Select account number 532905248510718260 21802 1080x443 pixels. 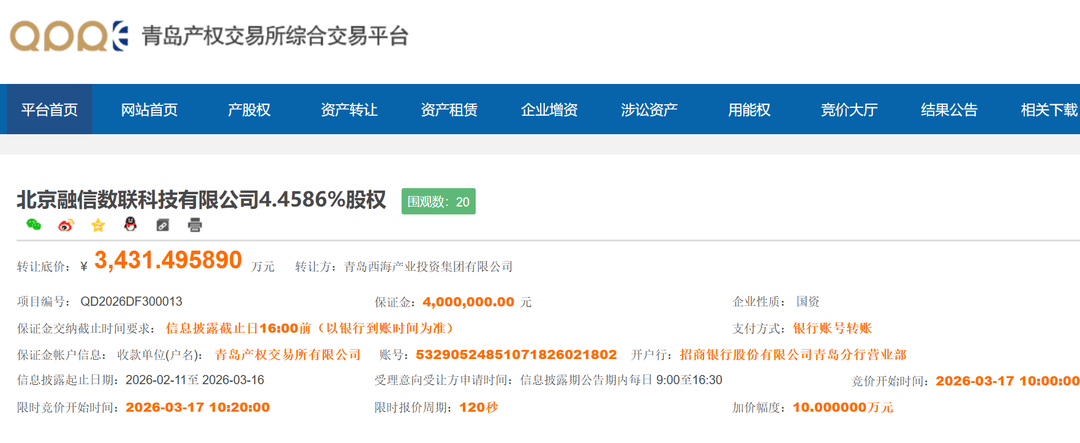pyautogui.click(x=517, y=355)
